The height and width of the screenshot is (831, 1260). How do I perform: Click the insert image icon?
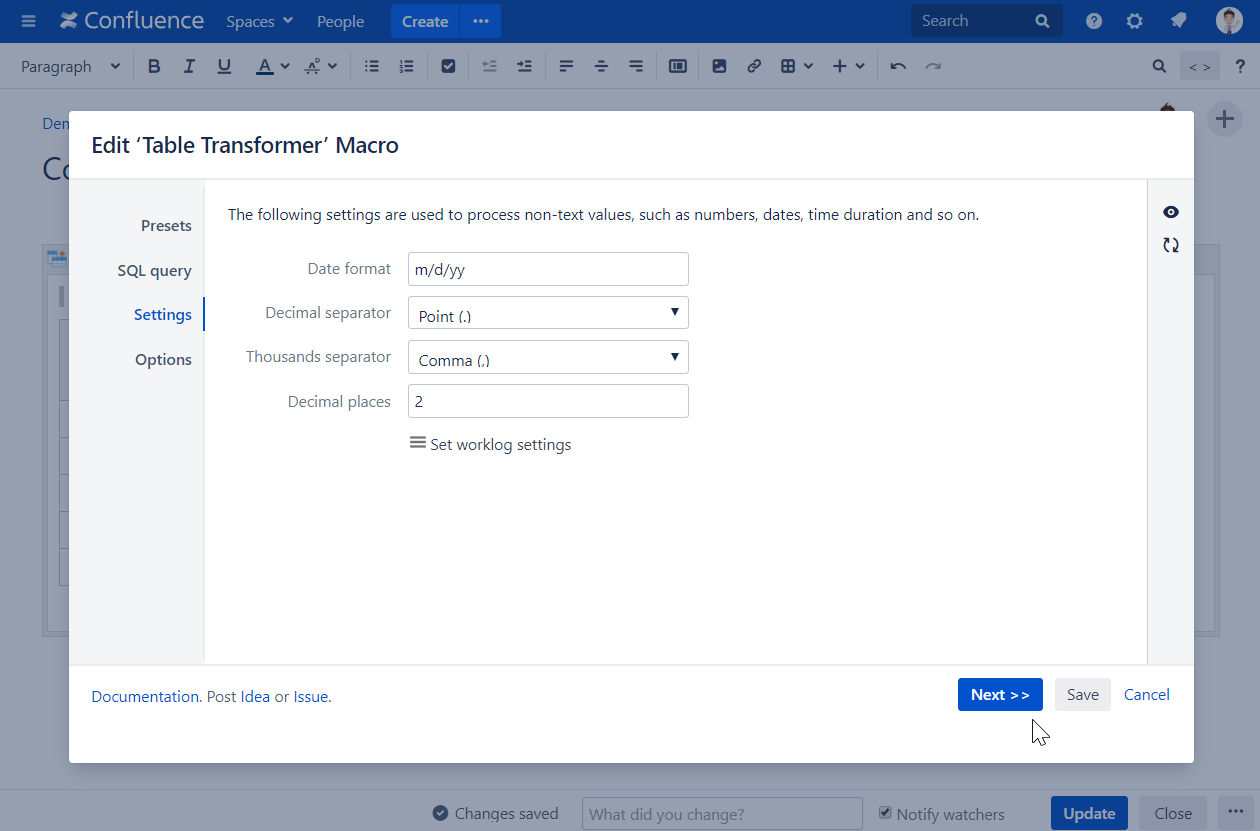pos(719,66)
